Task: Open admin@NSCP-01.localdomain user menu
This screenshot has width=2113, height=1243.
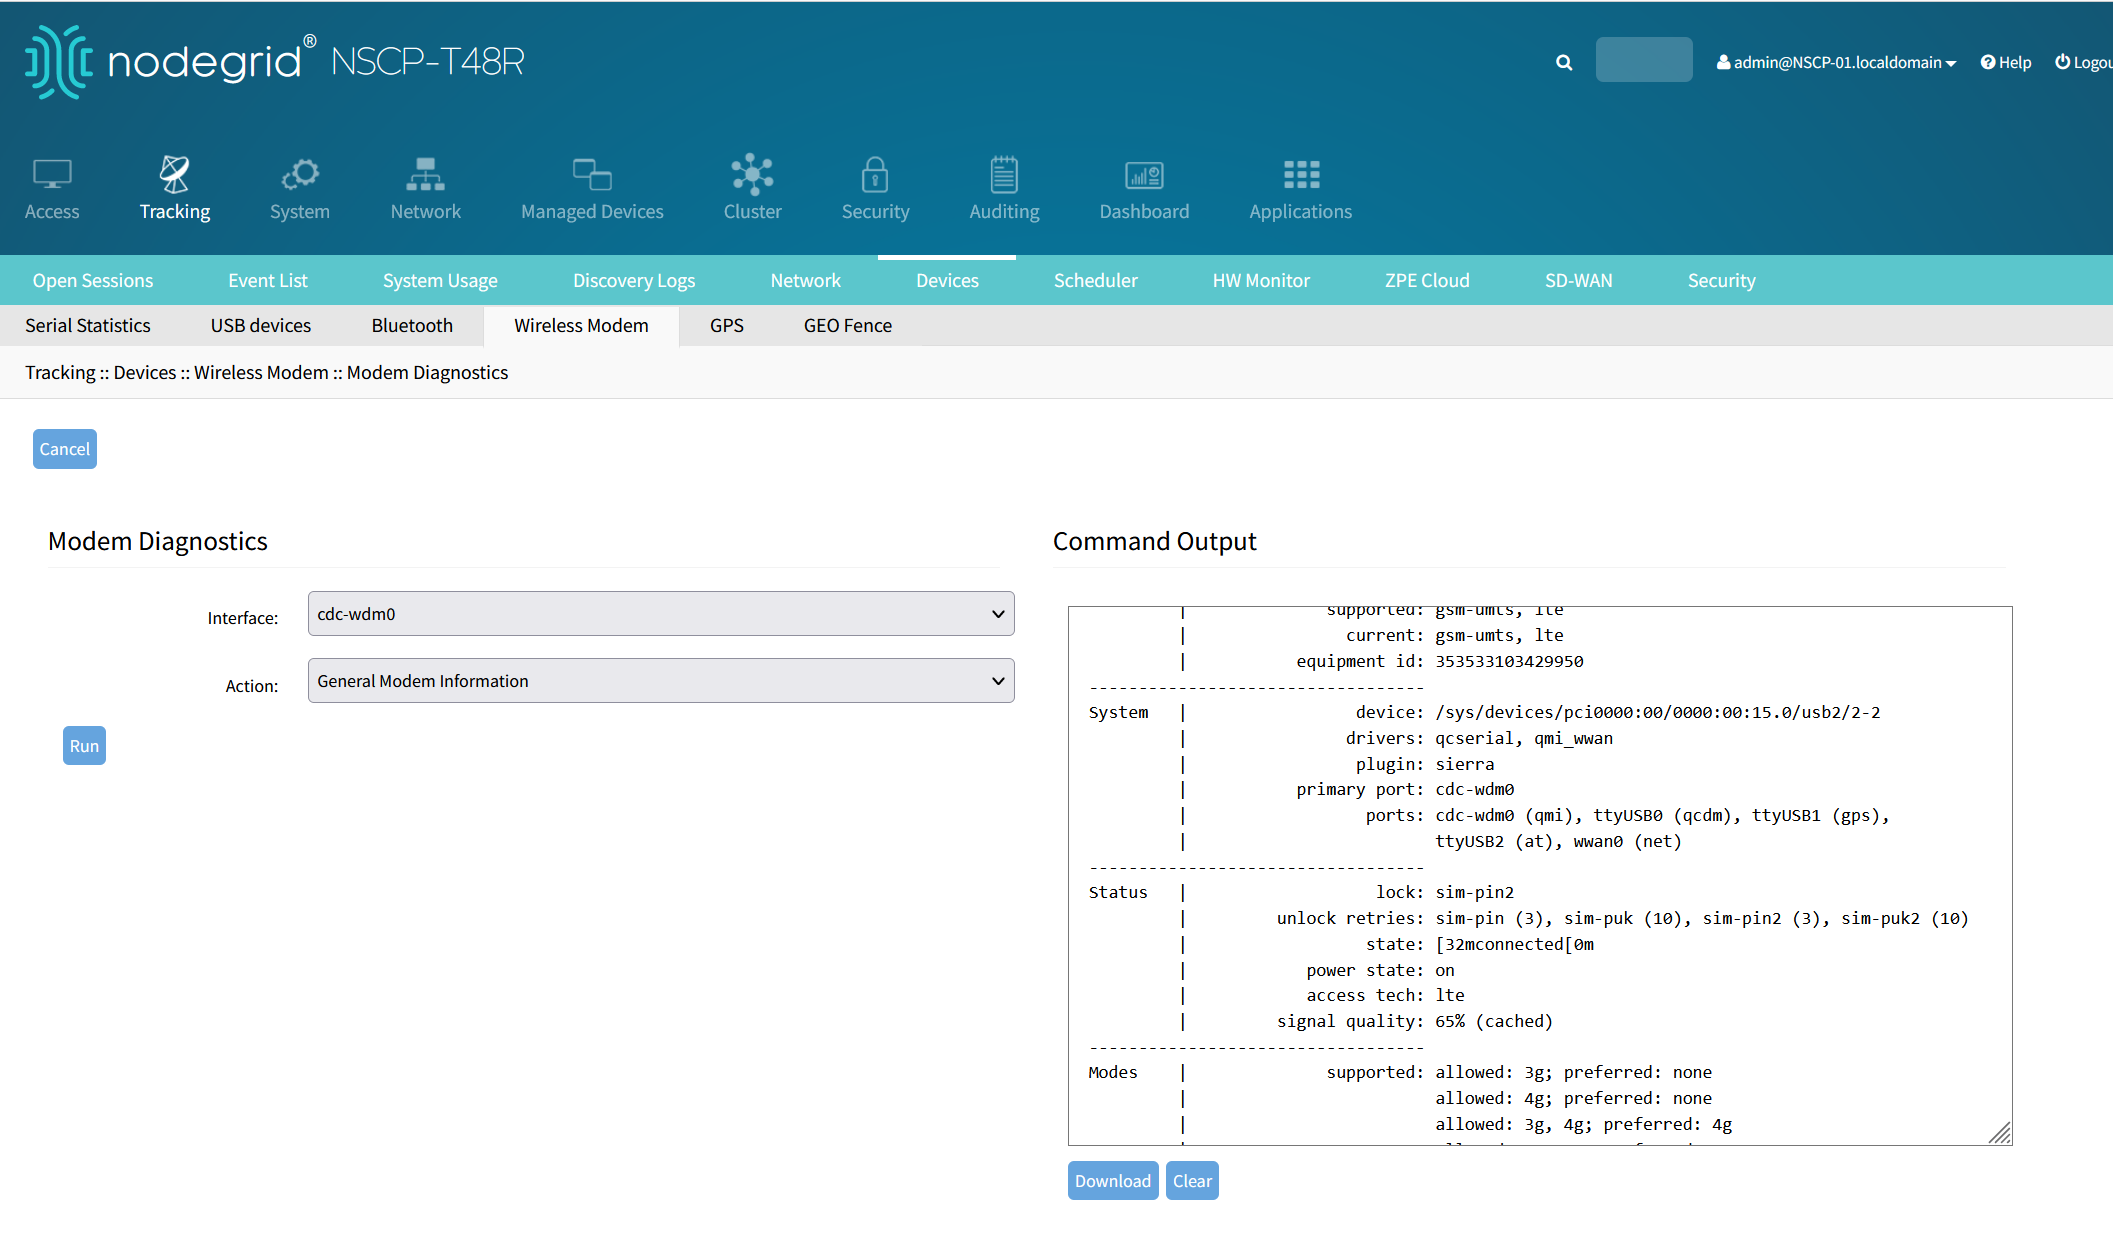Action: click(1836, 62)
